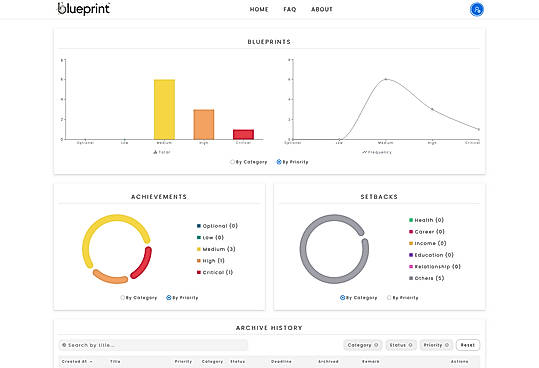Click the circle icon on the Priority filter
Viewport: 539px width, 368px height.
point(447,345)
